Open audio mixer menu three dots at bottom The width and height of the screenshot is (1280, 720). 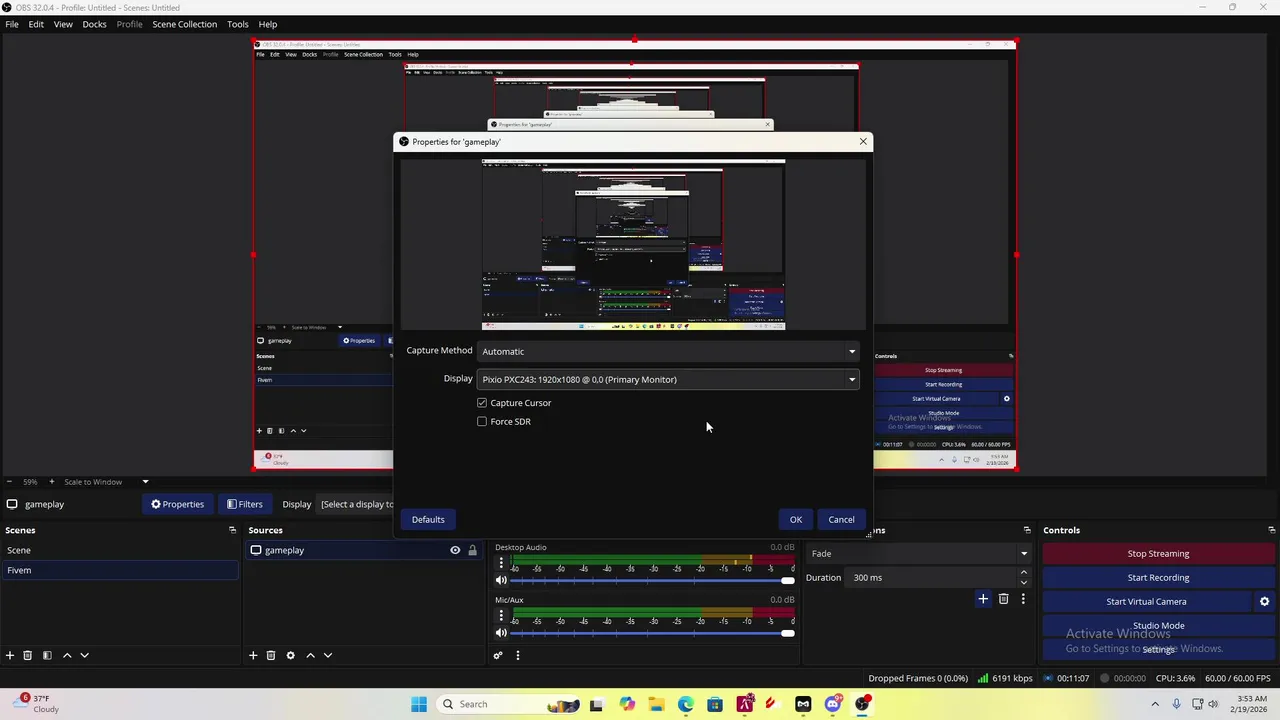tap(517, 655)
